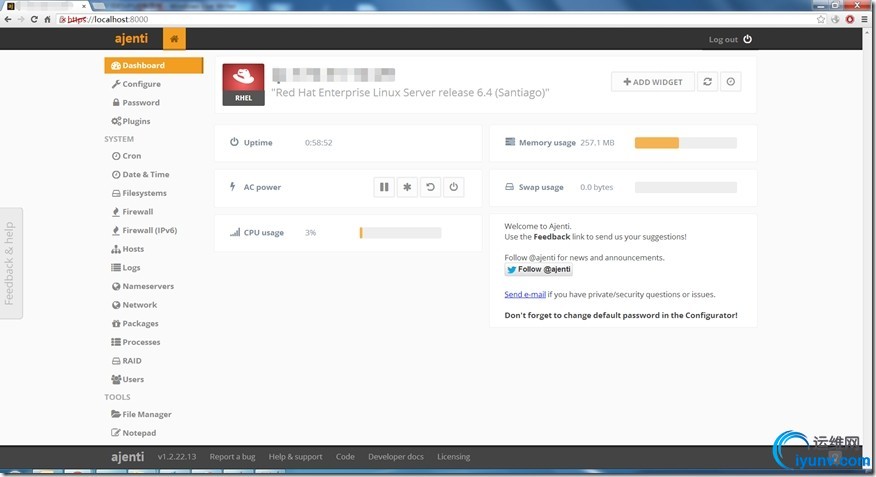Click the ajenti logo in header
The height and width of the screenshot is (477, 876).
point(131,39)
